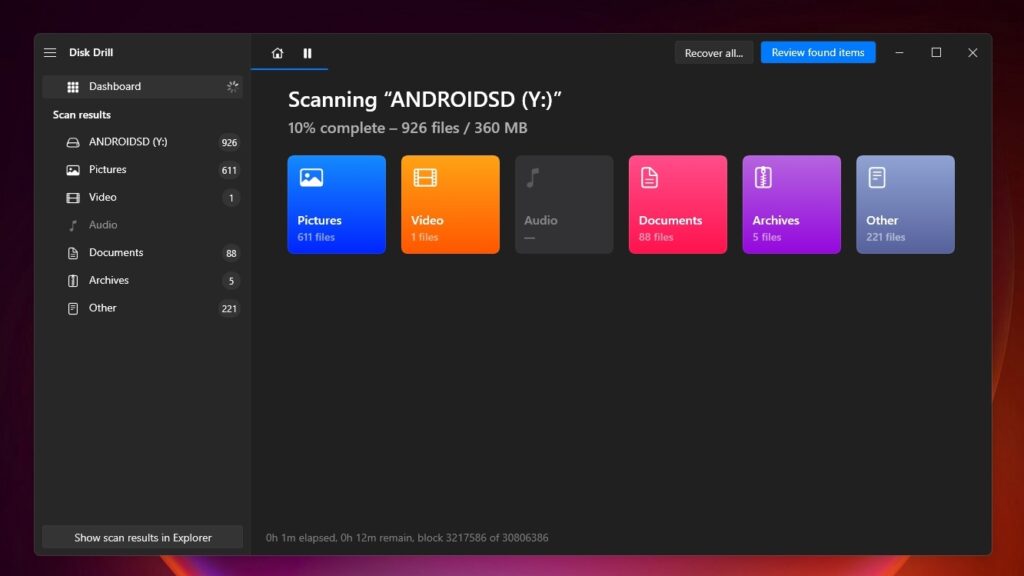This screenshot has width=1024, height=576.
Task: Open Other in the sidebar list
Action: coord(102,308)
